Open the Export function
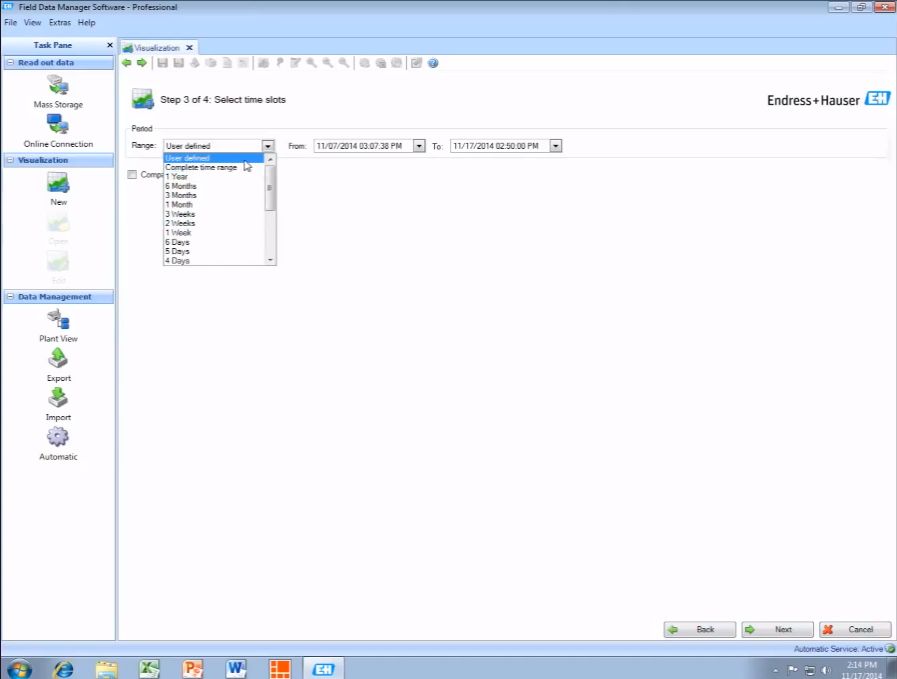897x679 pixels. [x=58, y=366]
